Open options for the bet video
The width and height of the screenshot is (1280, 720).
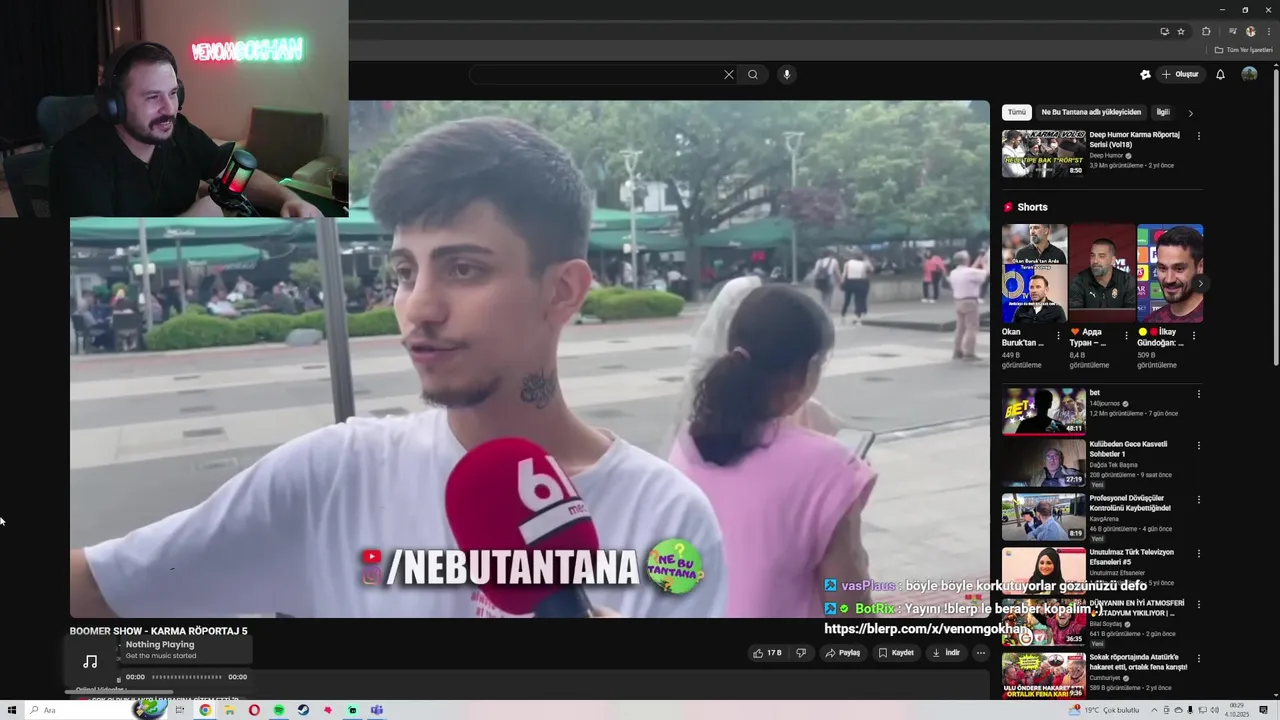click(1199, 394)
